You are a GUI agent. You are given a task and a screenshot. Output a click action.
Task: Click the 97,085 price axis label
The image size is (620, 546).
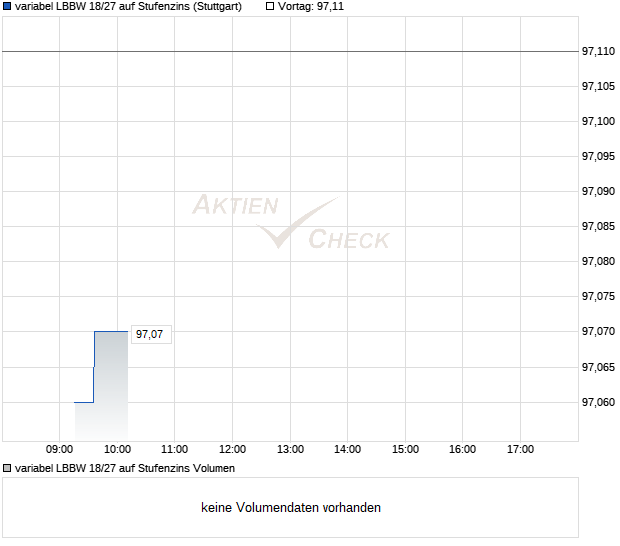(x=598, y=227)
